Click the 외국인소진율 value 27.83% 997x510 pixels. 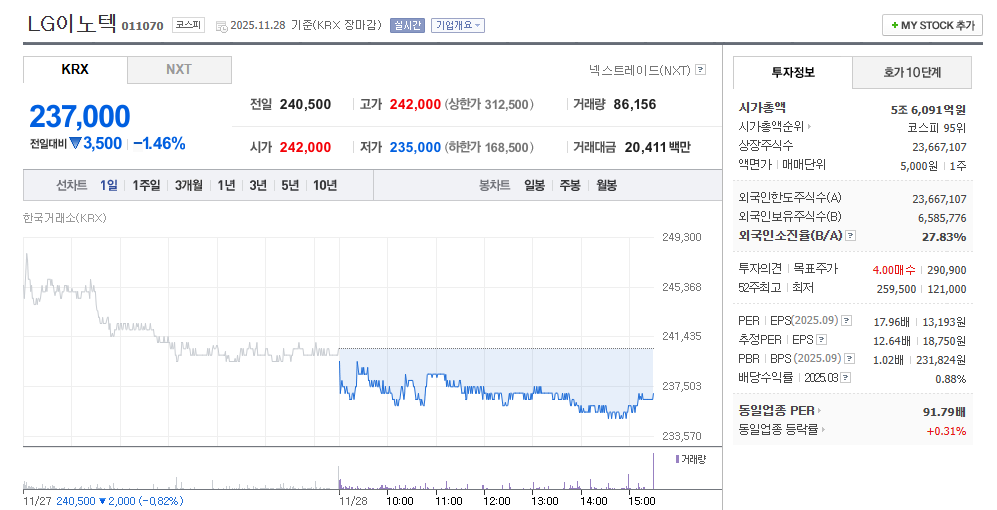[944, 237]
